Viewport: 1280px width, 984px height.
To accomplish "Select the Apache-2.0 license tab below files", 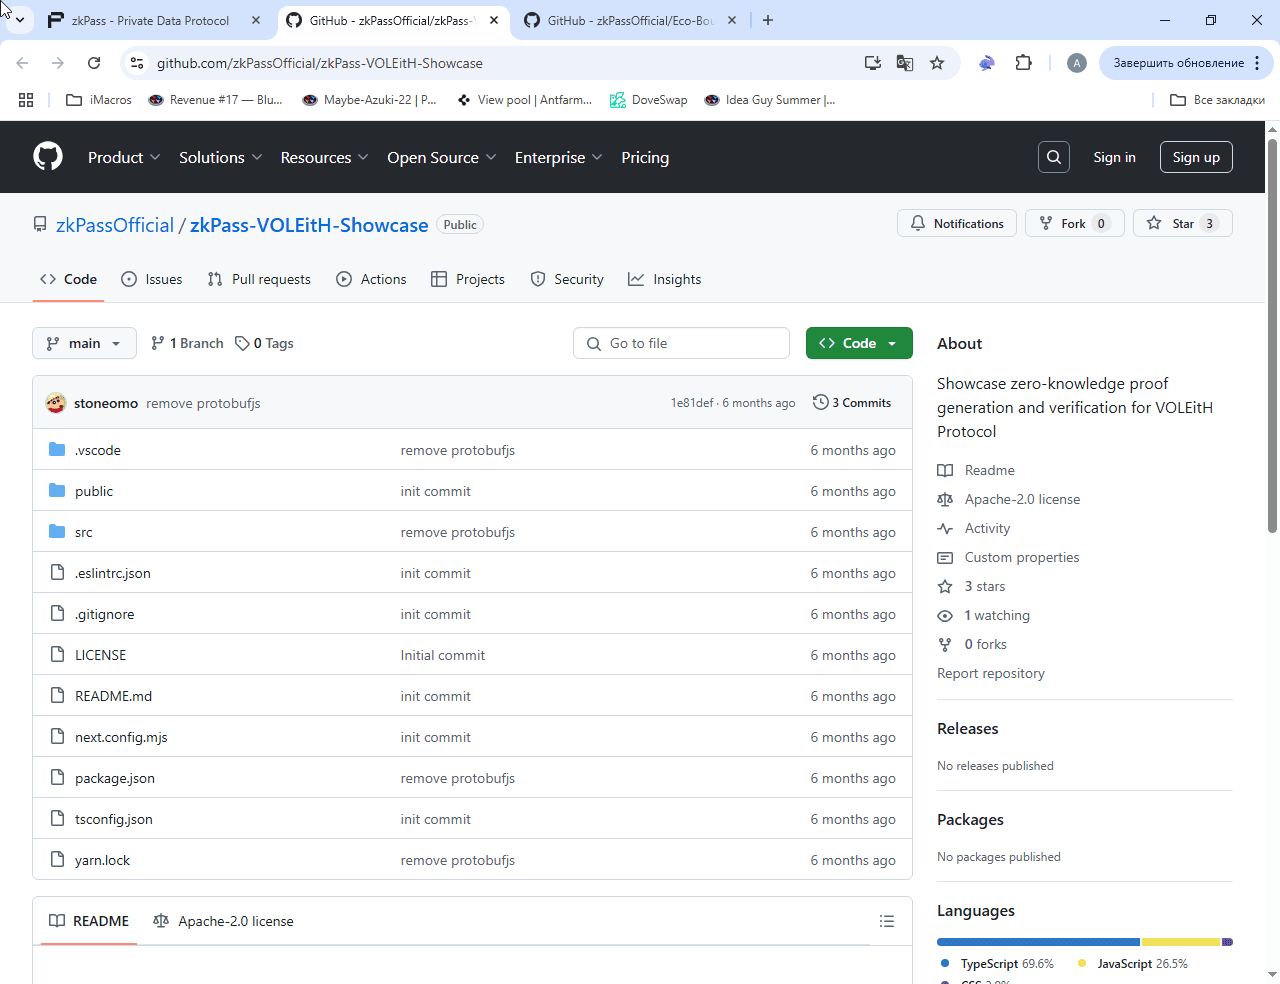I will click(223, 921).
